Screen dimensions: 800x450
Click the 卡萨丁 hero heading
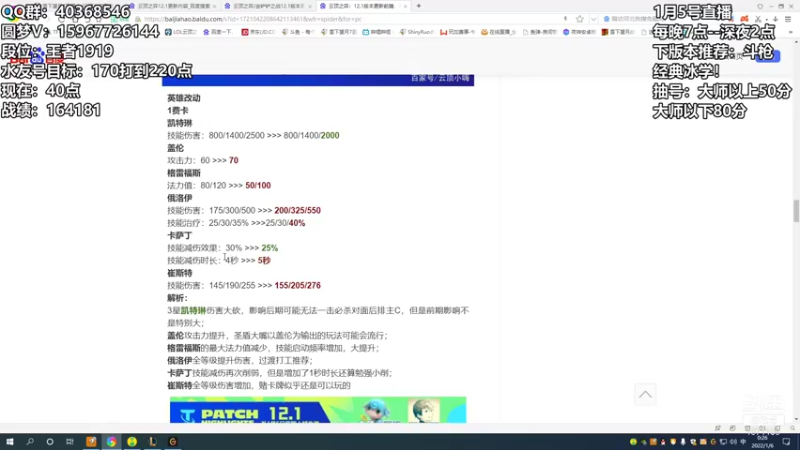click(180, 235)
